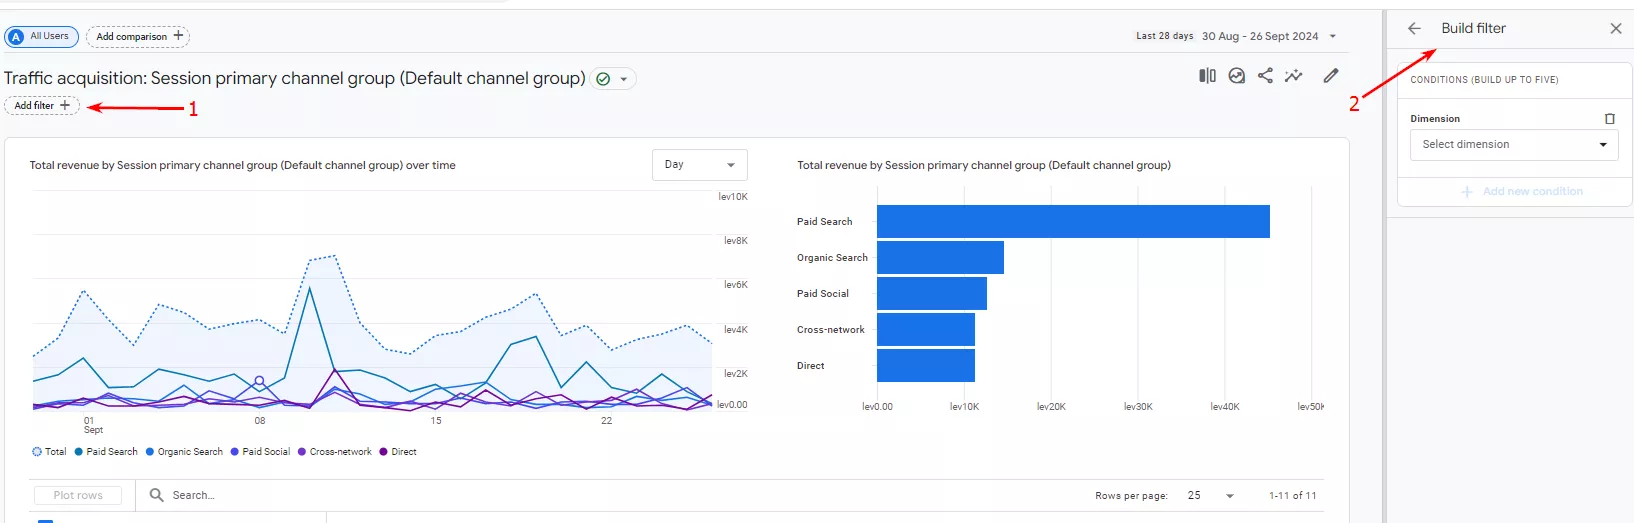
Task: Click the Paid Social bar
Action: pyautogui.click(x=932, y=294)
